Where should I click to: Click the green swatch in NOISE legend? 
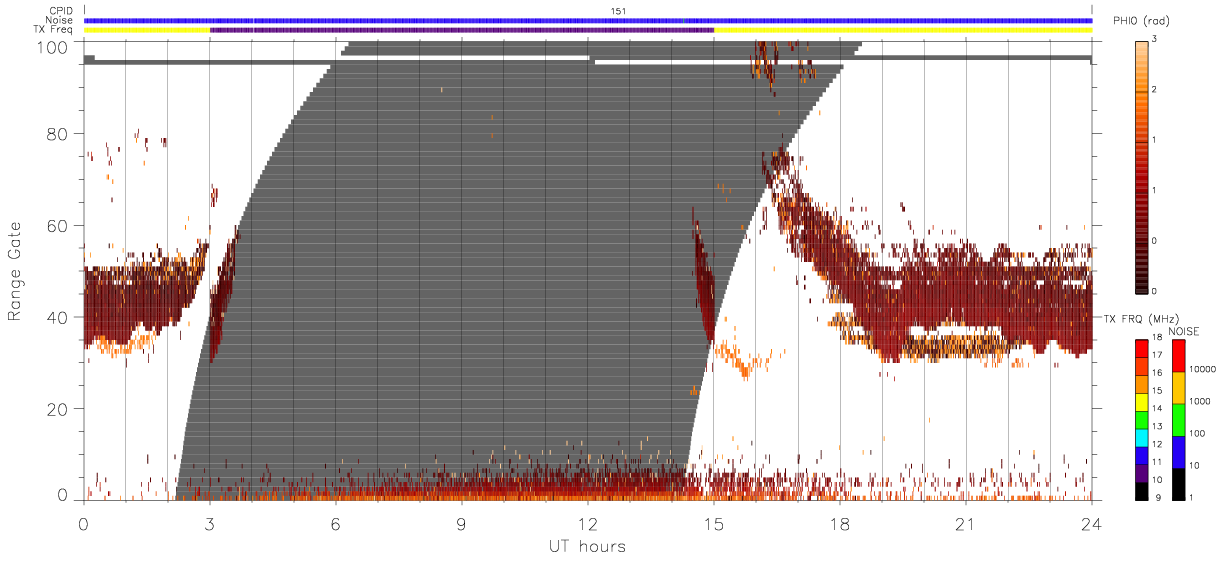tap(1178, 420)
